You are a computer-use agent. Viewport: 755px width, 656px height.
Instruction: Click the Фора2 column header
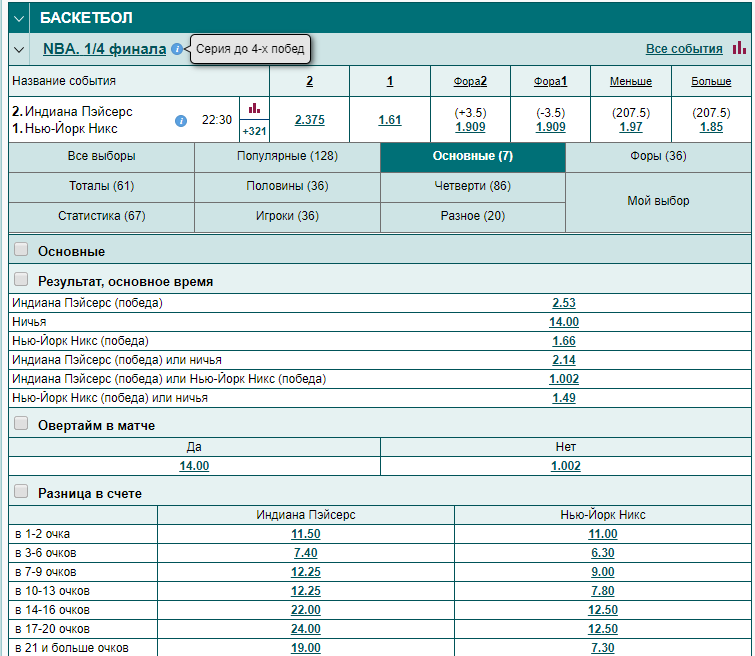(470, 81)
